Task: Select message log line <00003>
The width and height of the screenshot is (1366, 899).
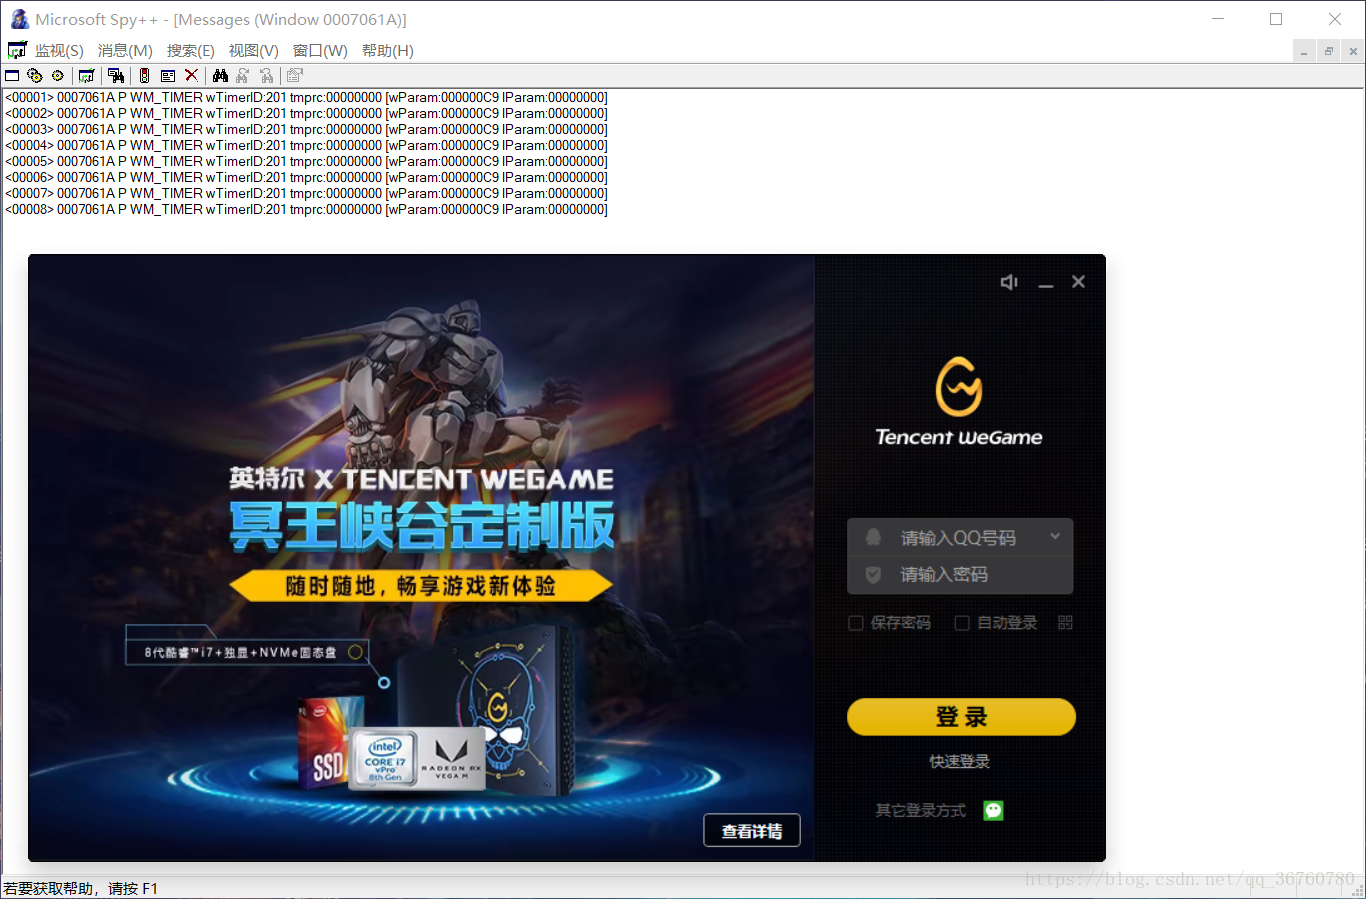Action: [x=306, y=130]
